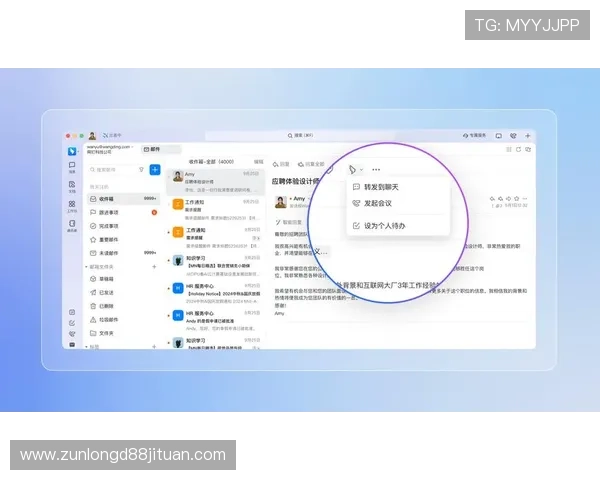Collapse the 标签 section triangle

[x=86, y=346]
